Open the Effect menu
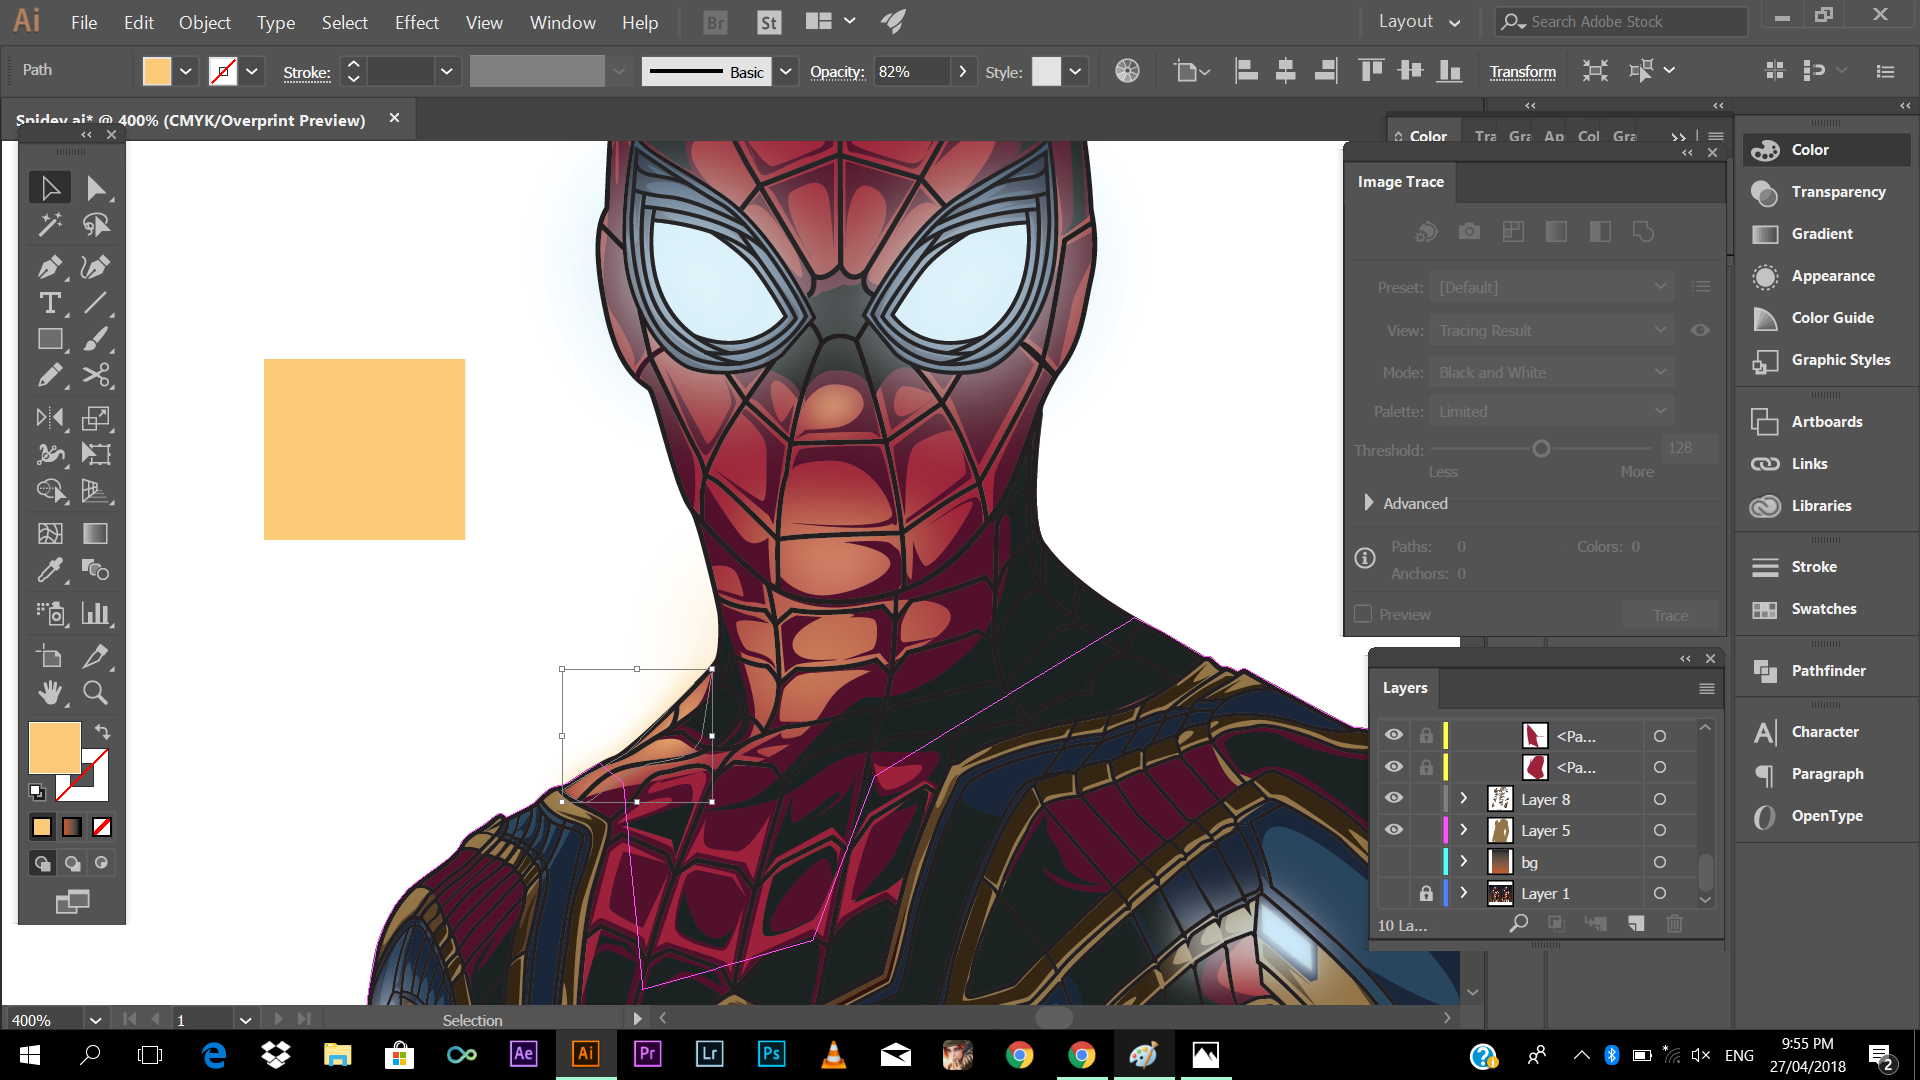This screenshot has height=1080, width=1920. (x=417, y=22)
